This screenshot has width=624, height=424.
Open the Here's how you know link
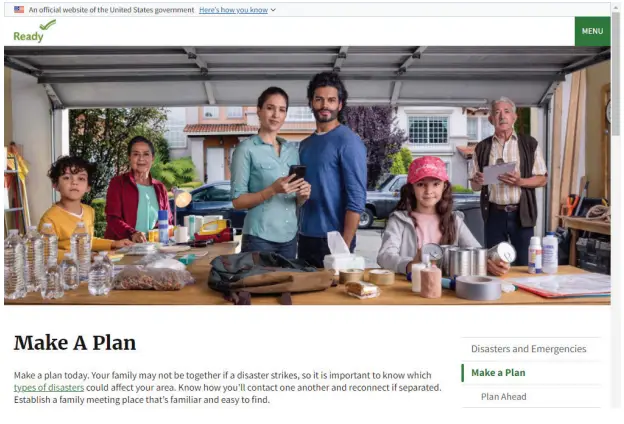[234, 10]
